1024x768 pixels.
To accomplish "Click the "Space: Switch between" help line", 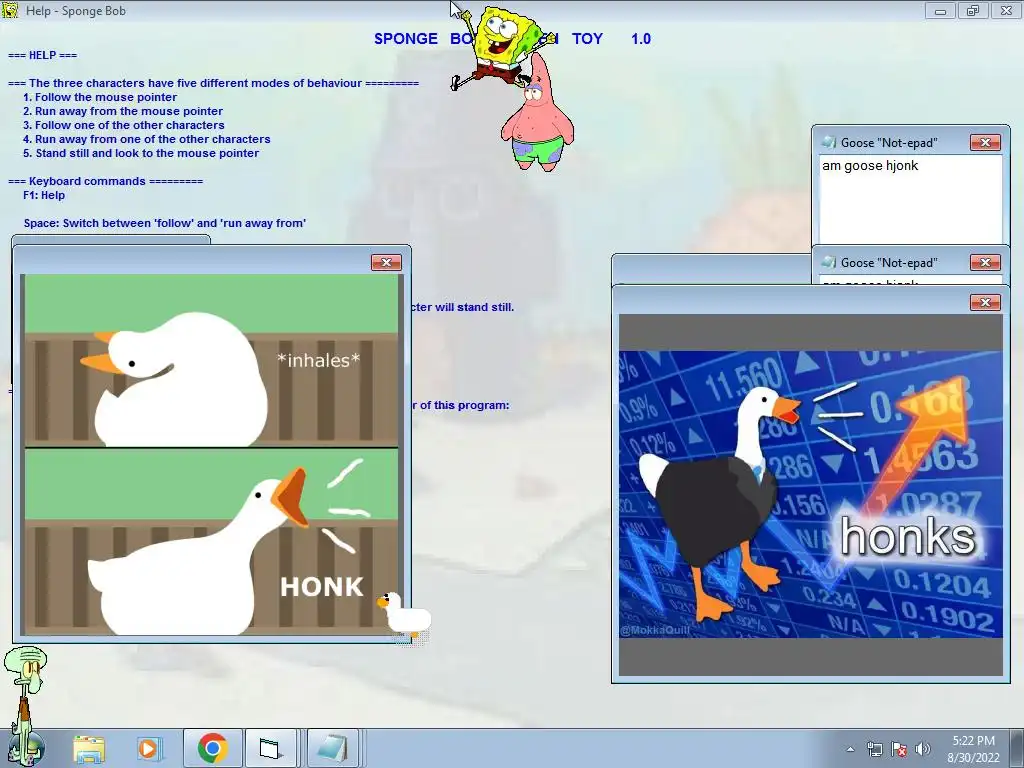I will coord(165,223).
